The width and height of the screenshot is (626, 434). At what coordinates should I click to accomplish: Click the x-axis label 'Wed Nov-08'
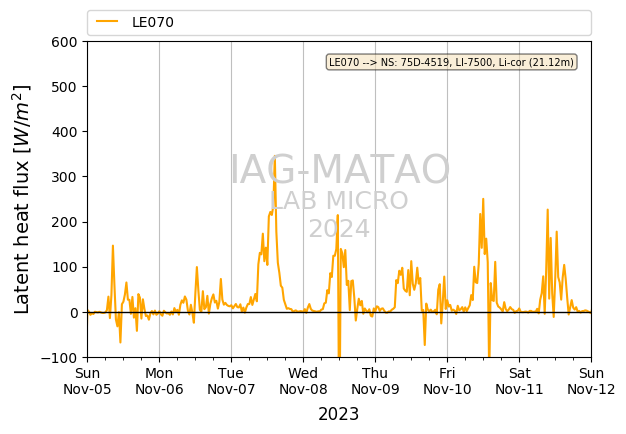[x=303, y=381]
